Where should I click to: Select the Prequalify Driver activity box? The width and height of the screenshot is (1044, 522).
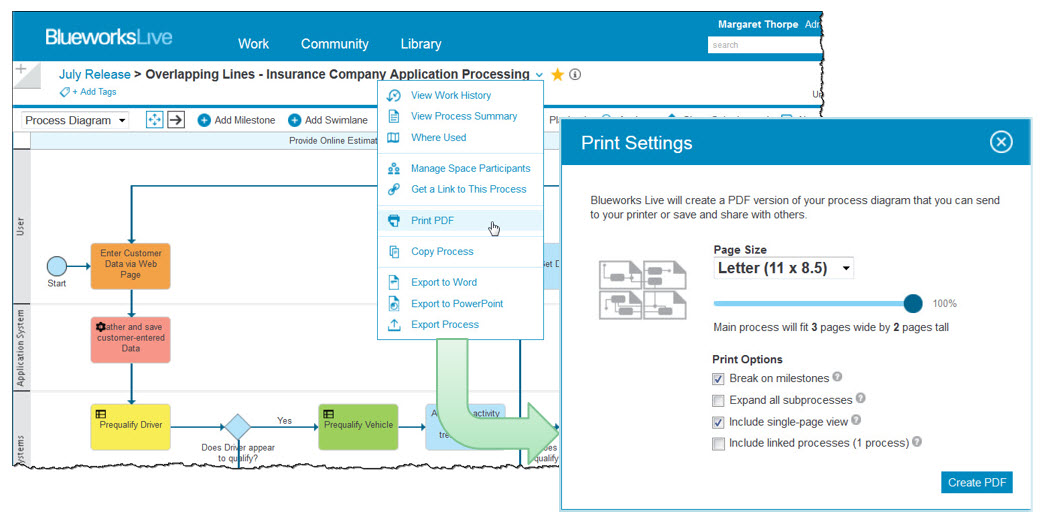click(130, 427)
